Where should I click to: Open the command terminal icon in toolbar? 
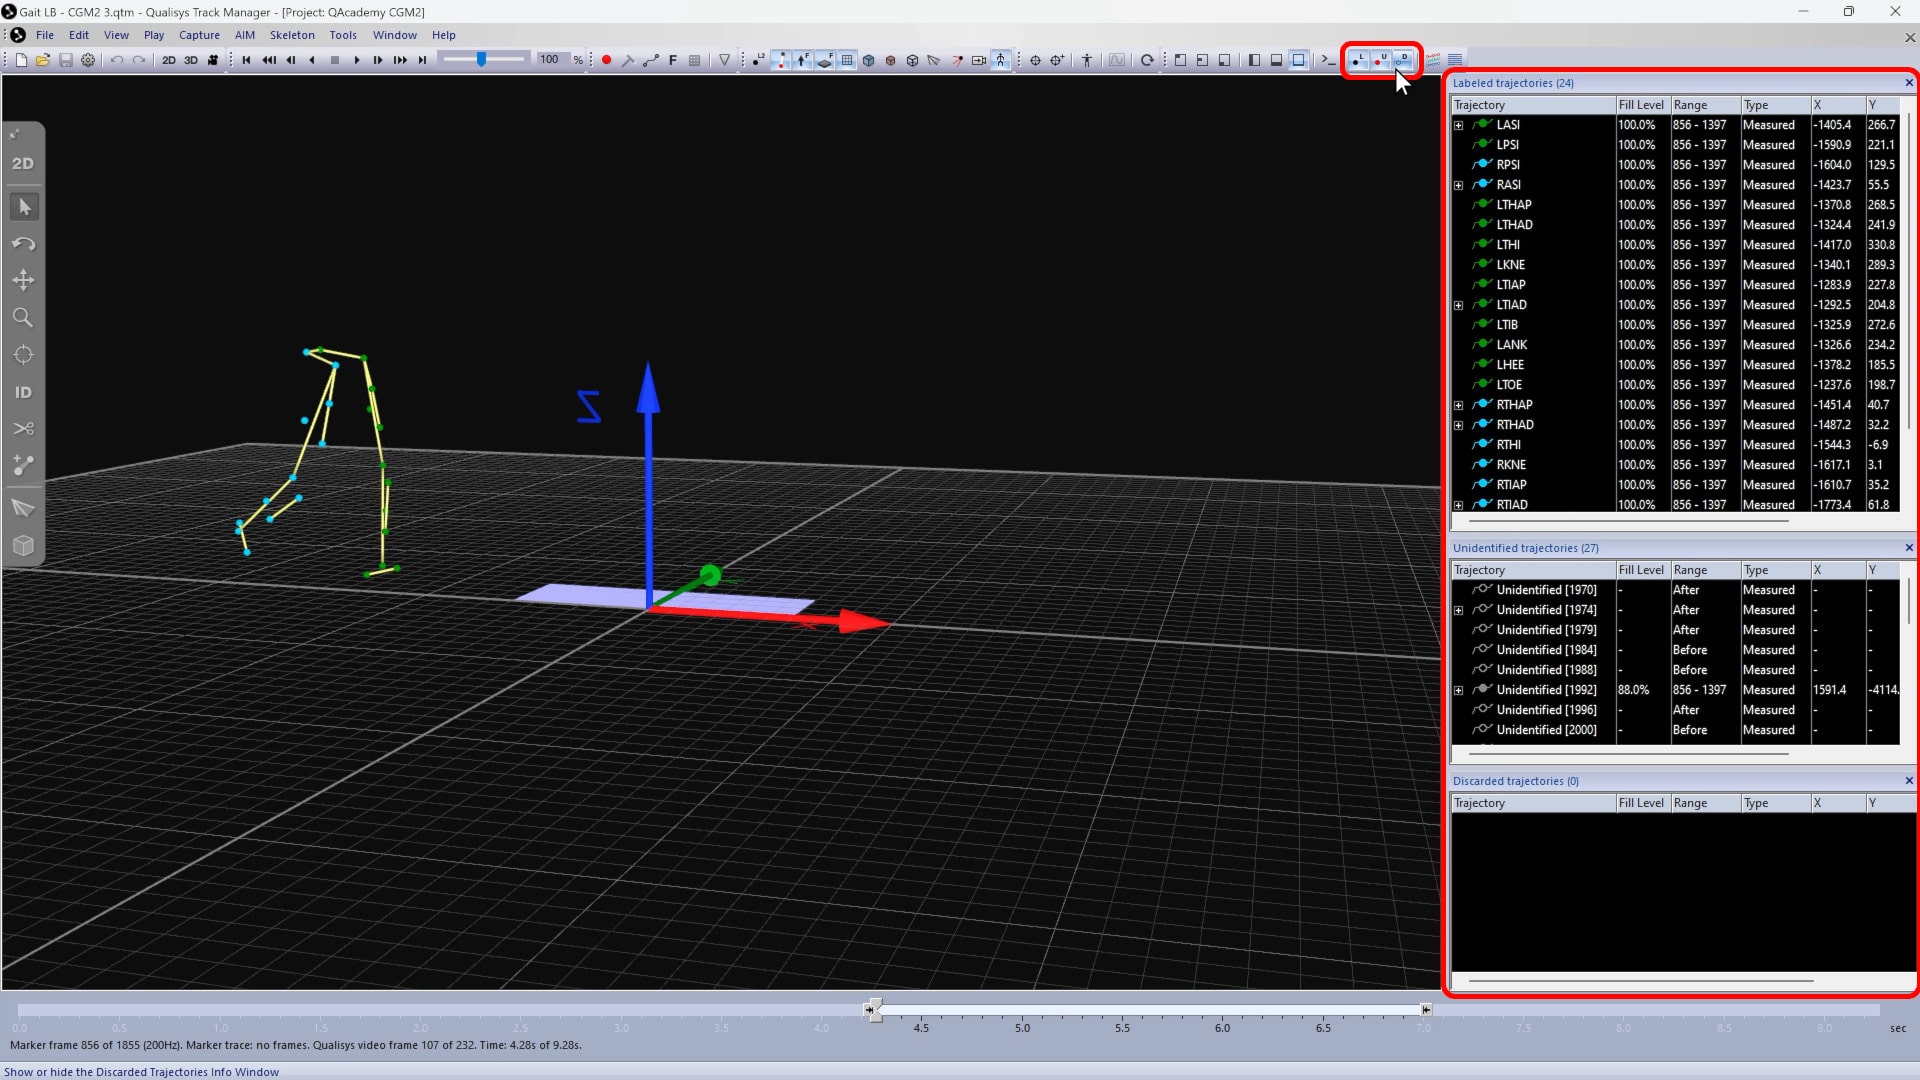(x=1328, y=60)
